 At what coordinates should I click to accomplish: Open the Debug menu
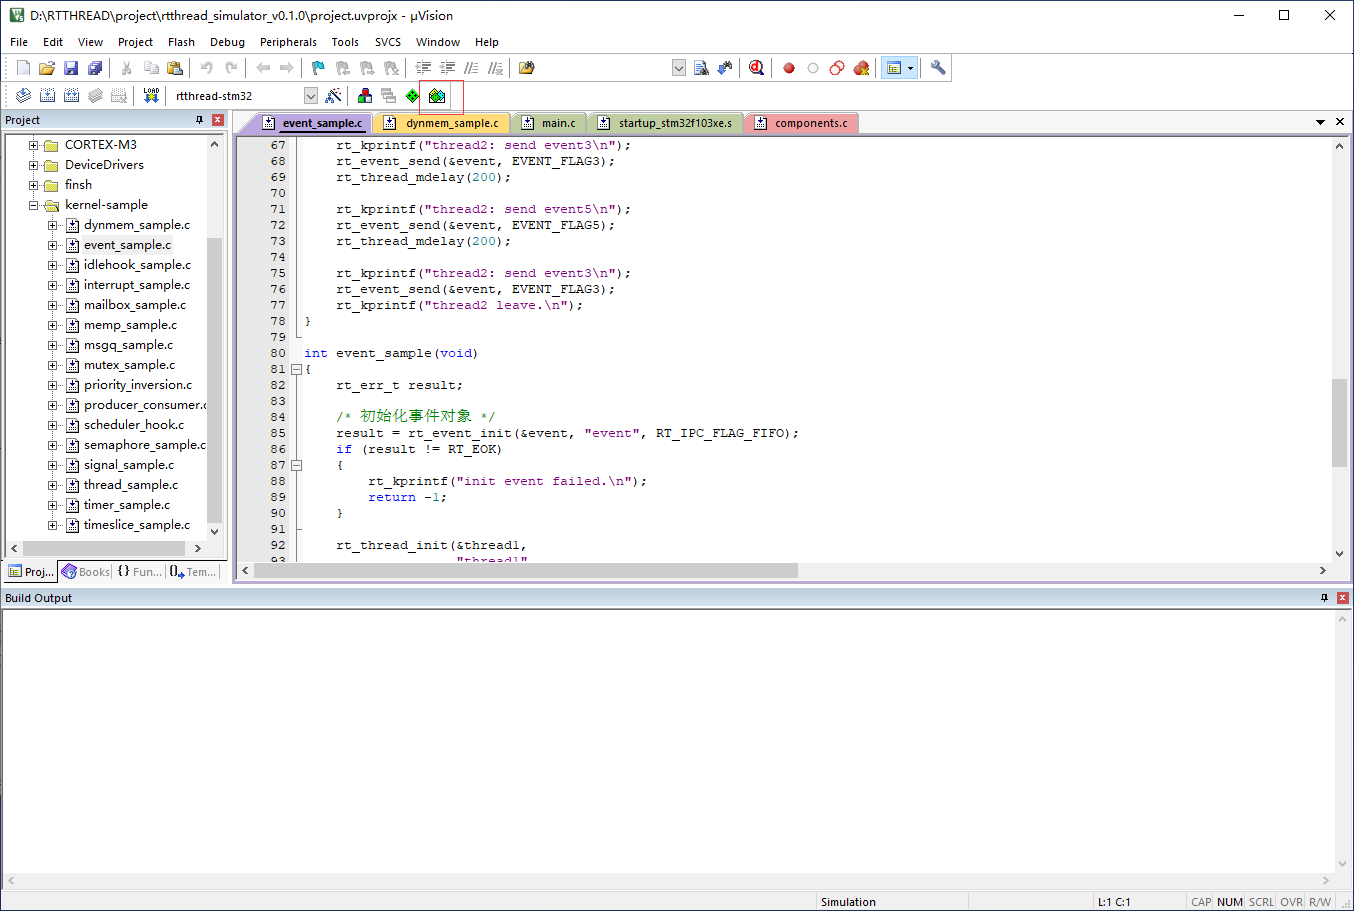227,42
